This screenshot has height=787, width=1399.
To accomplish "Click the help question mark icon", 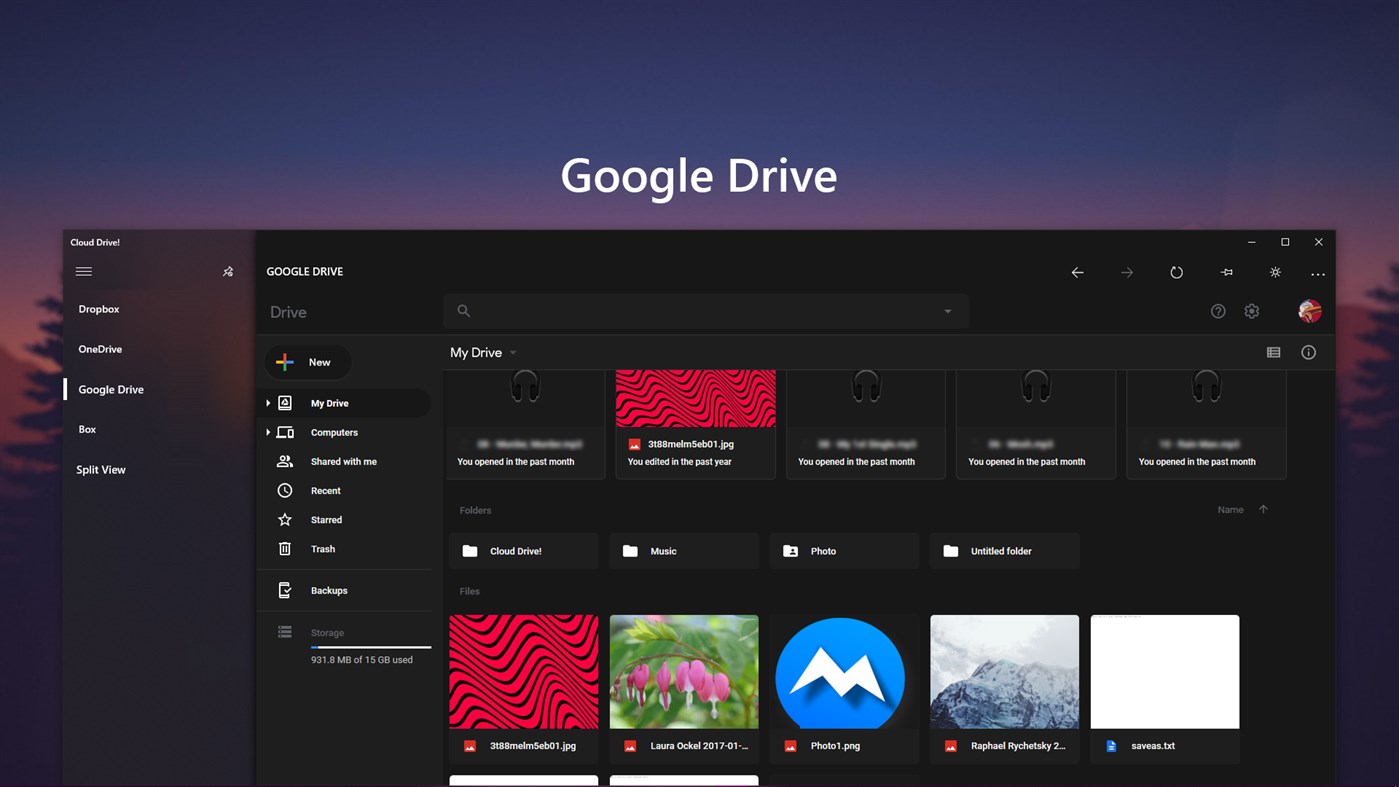I will click(x=1217, y=311).
